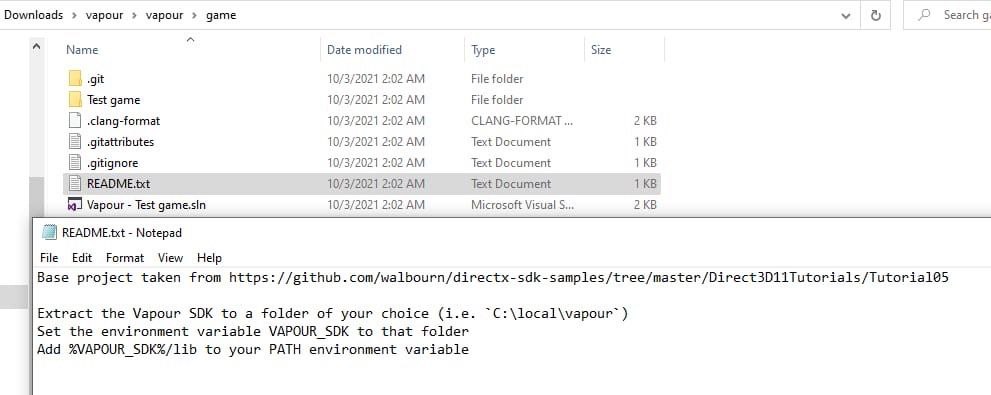Click the .gitignore text file icon
991x395 pixels.
[x=75, y=162]
